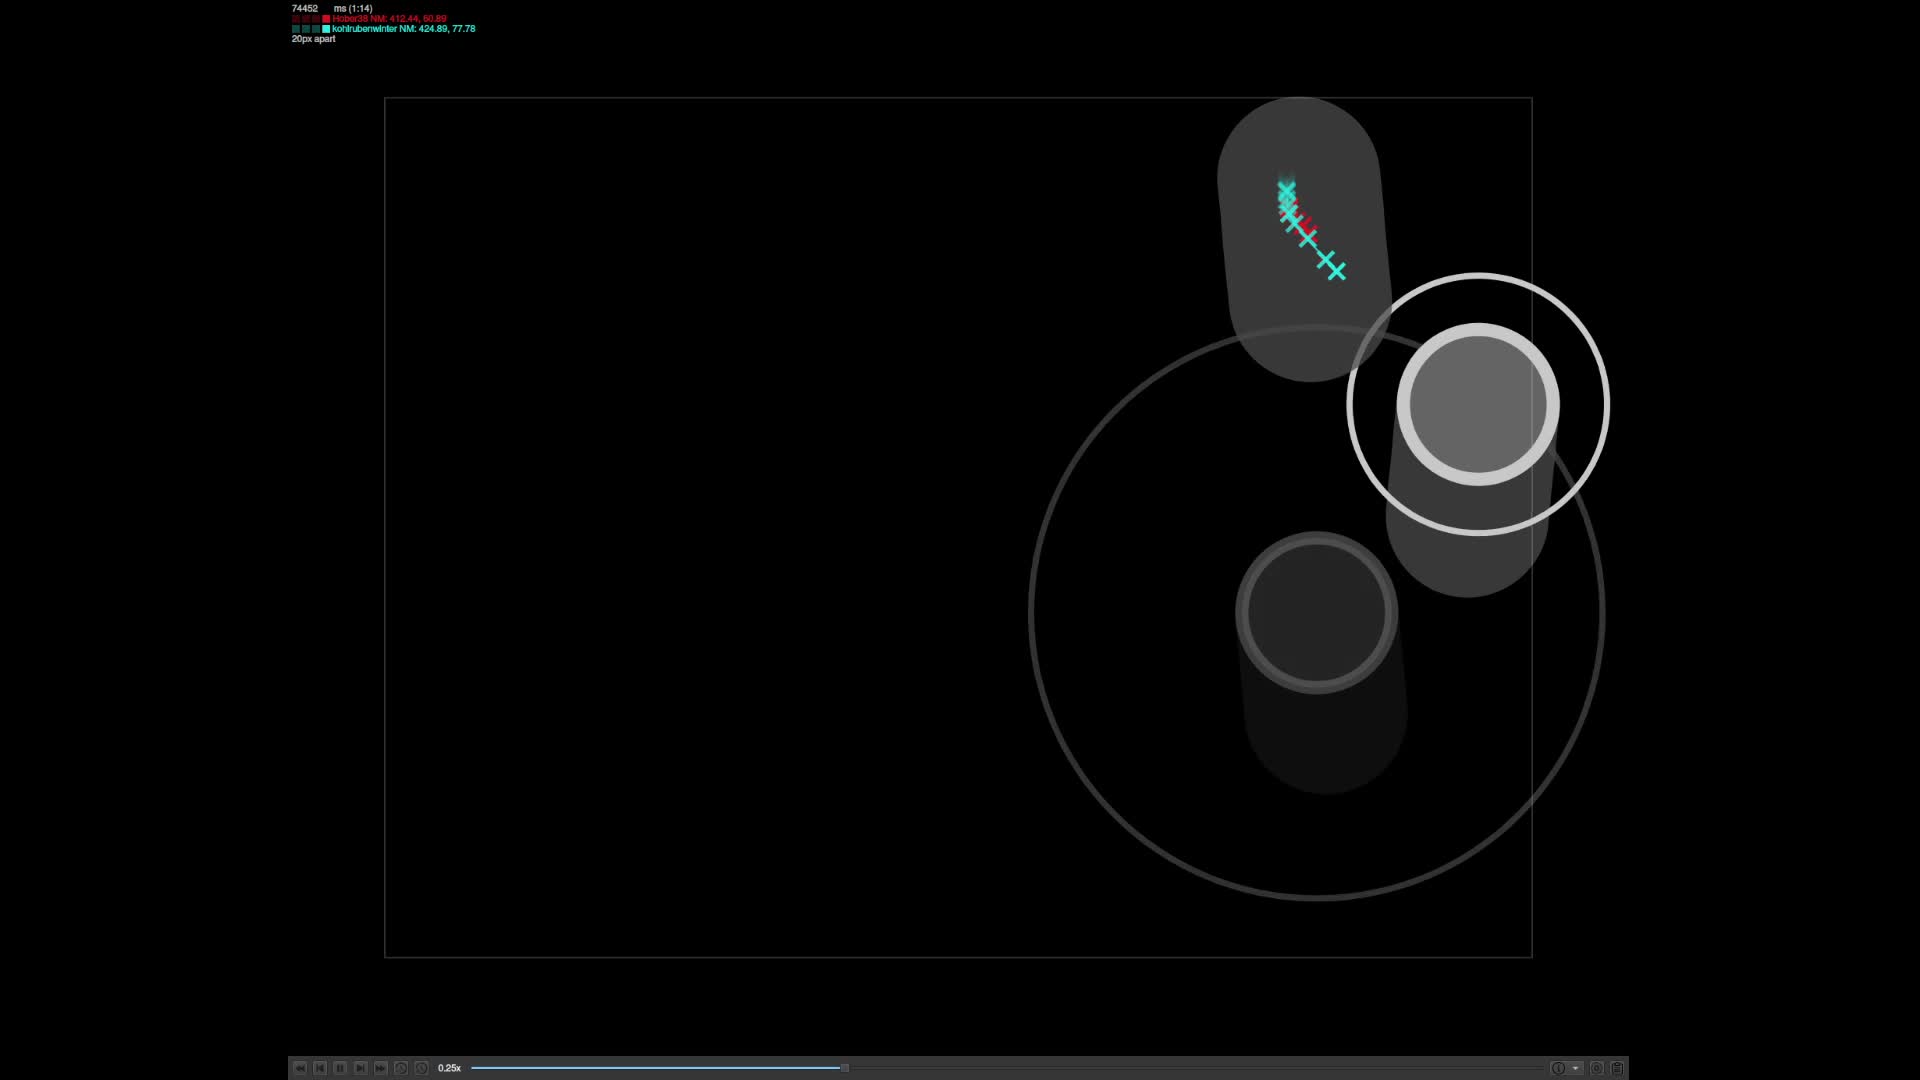The image size is (1920, 1080).
Task: Select the Hober38 NM replay label
Action: (x=390, y=19)
